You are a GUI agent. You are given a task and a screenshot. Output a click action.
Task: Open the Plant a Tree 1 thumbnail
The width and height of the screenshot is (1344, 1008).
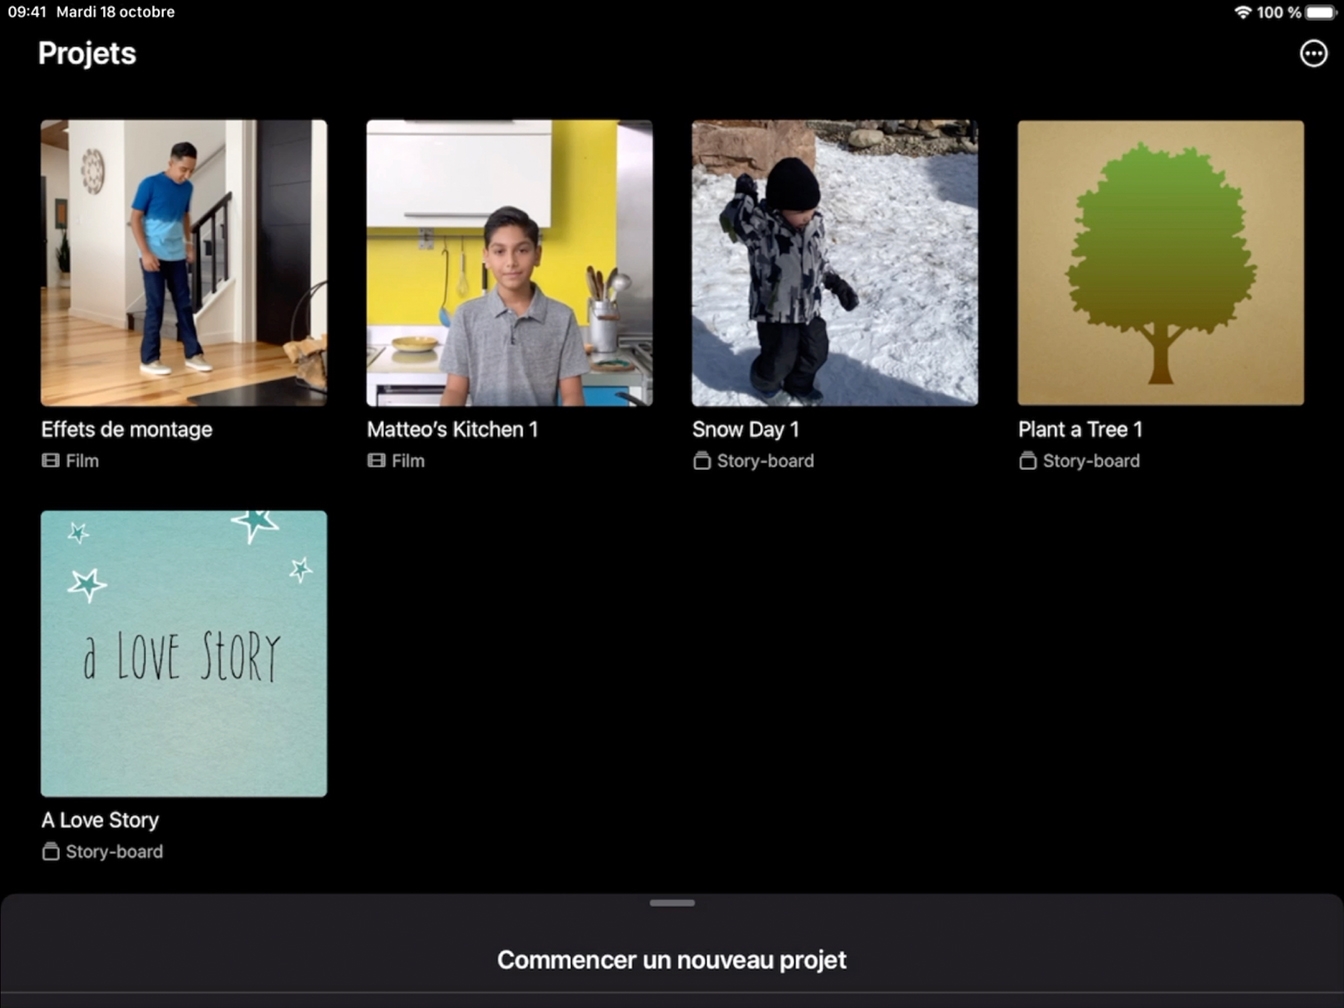pyautogui.click(x=1160, y=263)
